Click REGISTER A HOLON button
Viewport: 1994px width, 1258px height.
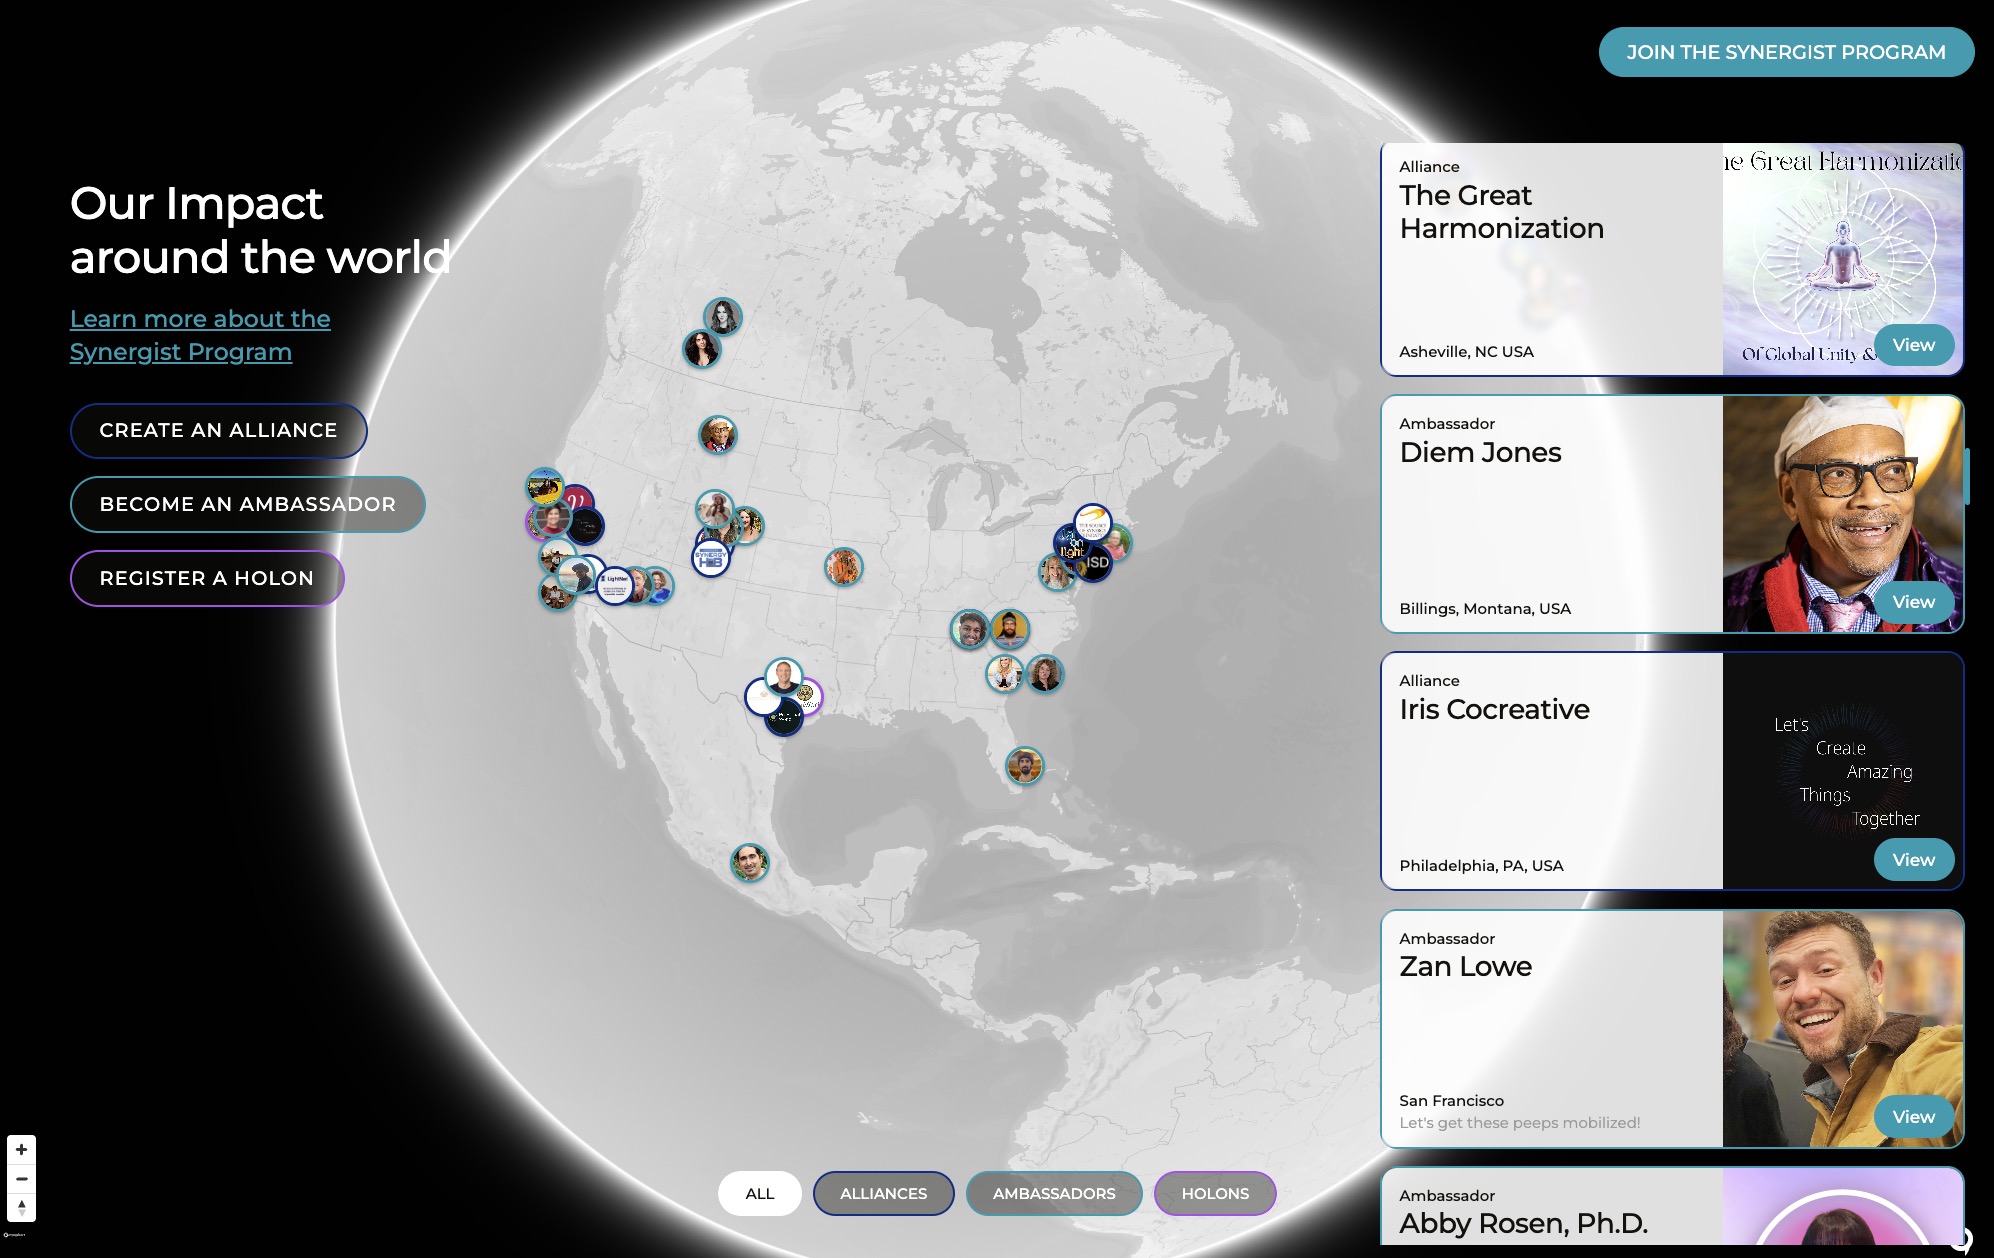click(x=207, y=578)
